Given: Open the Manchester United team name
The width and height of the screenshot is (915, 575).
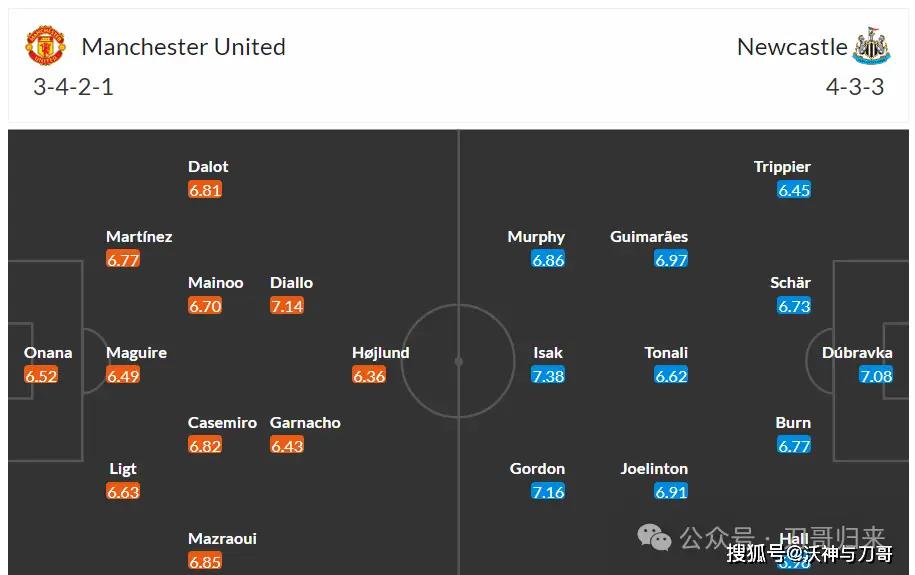Looking at the screenshot, I should click(183, 47).
